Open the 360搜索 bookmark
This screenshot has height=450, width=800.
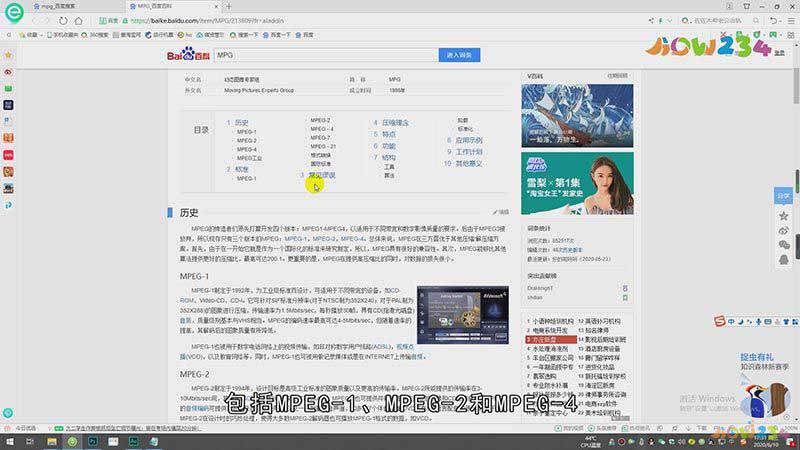(95, 35)
